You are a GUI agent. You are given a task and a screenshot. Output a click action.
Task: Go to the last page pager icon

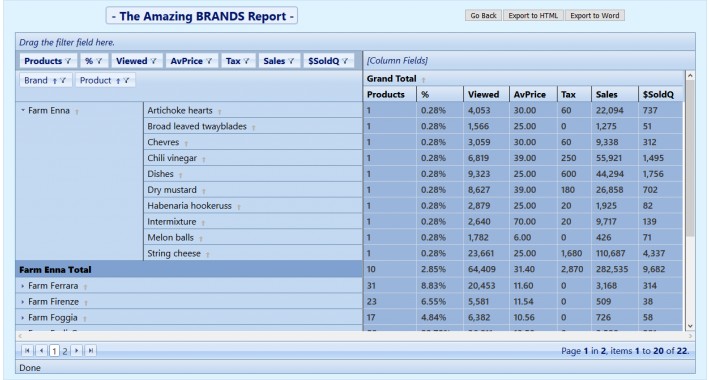[91, 351]
